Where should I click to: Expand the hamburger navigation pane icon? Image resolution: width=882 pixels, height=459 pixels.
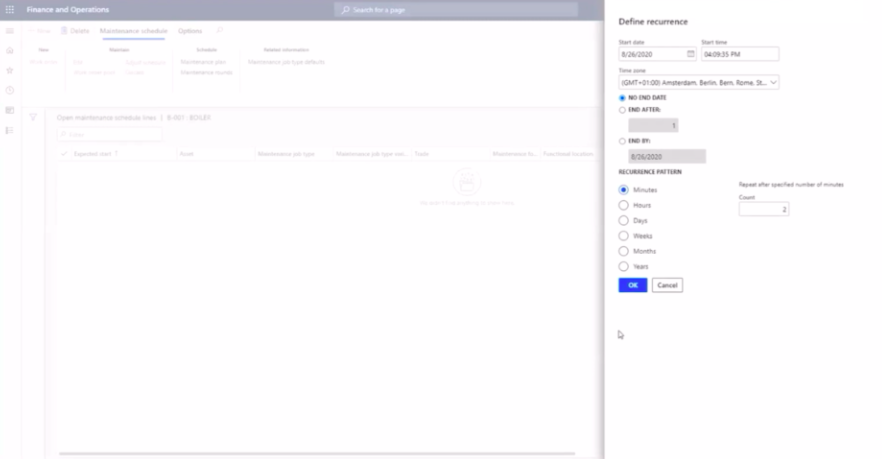[x=10, y=31]
